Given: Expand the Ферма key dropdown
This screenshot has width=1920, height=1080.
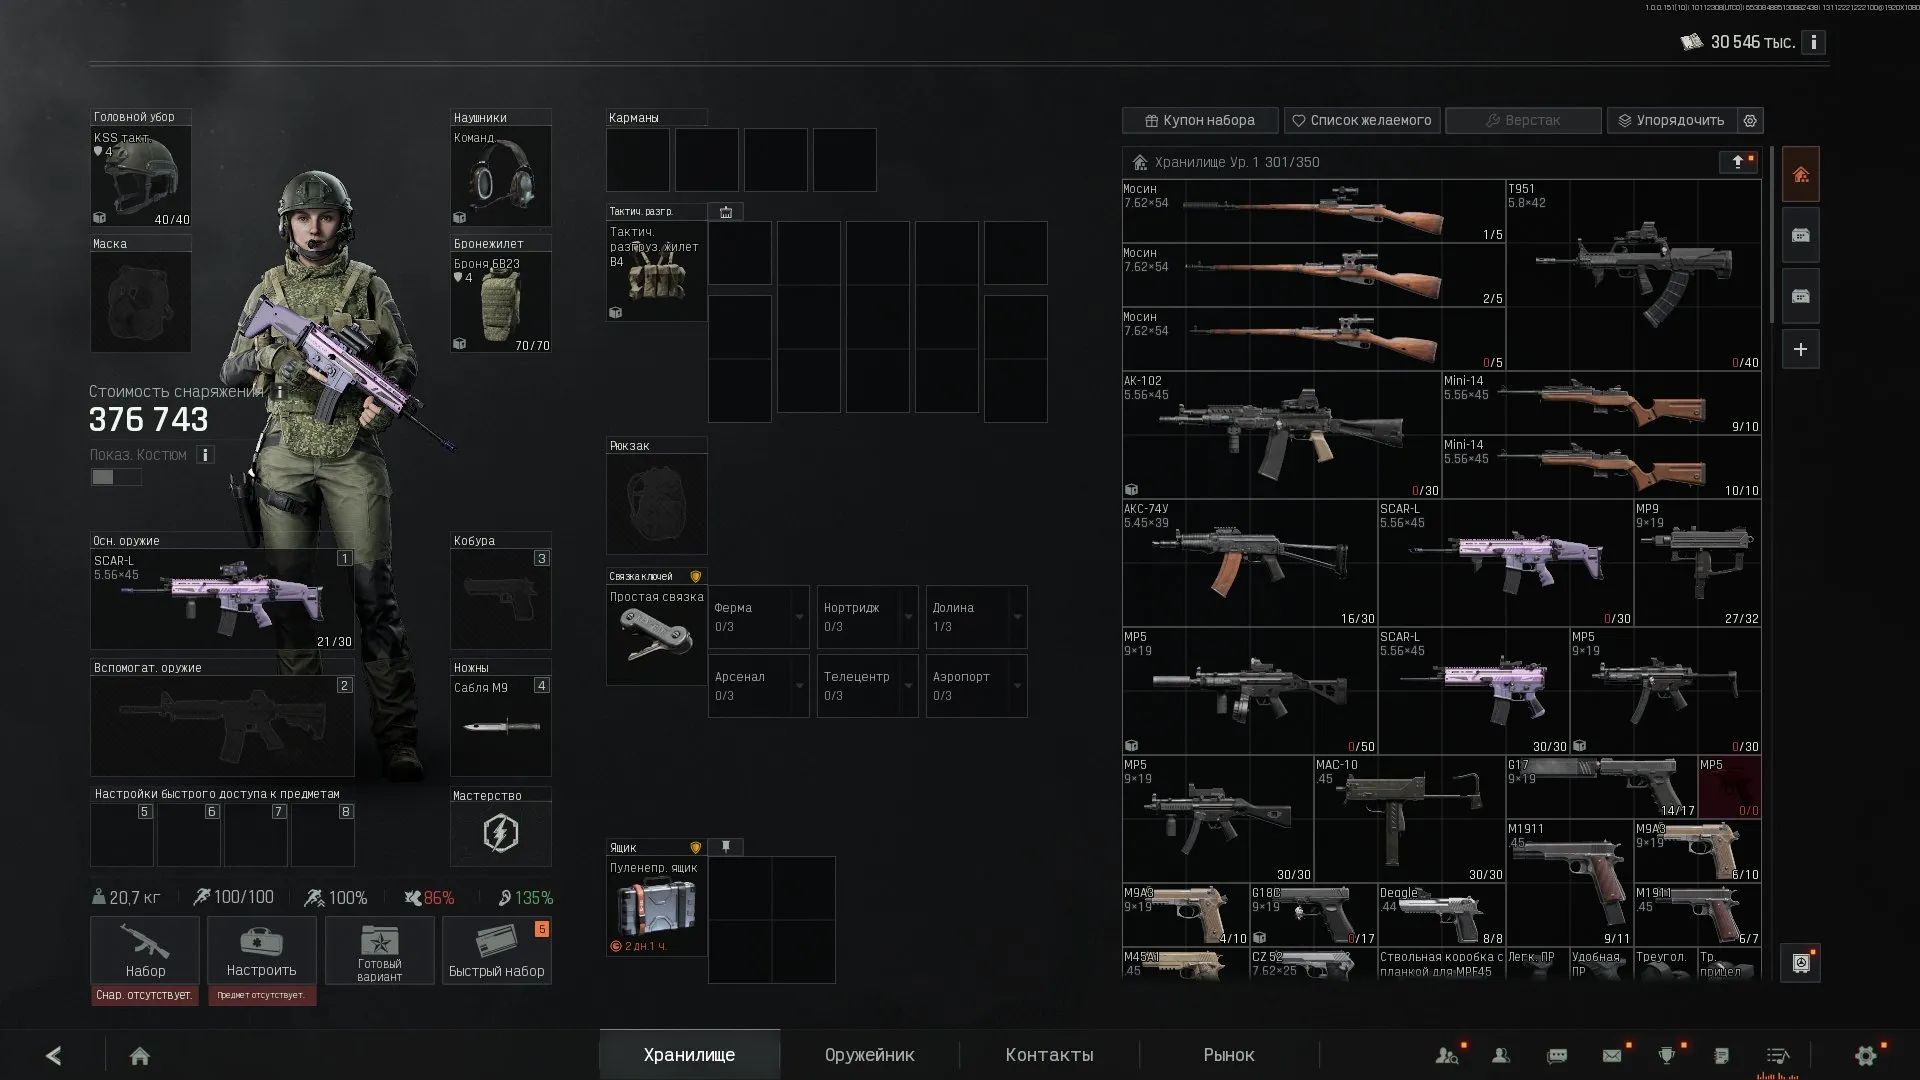Looking at the screenshot, I should tap(799, 617).
